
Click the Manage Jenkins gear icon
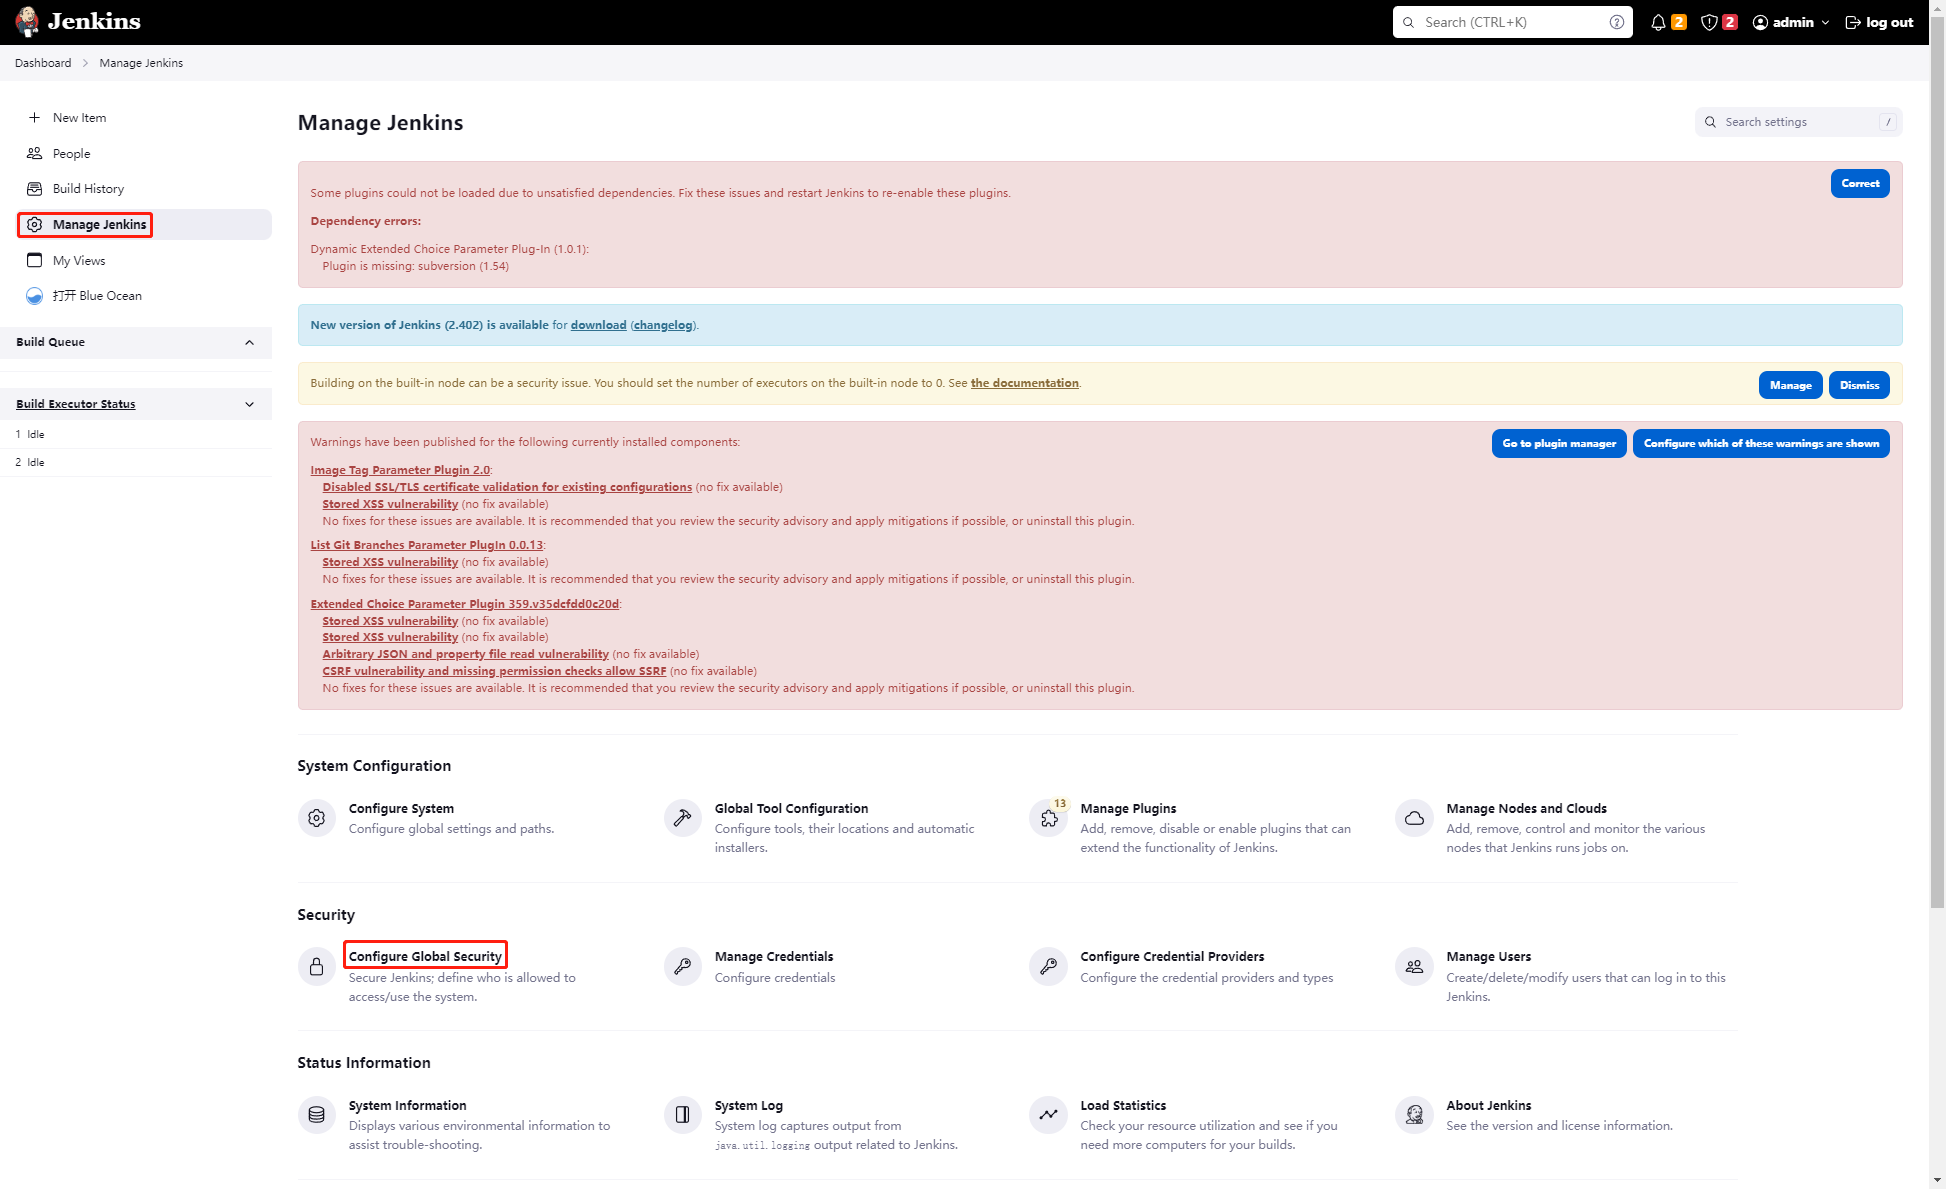[x=34, y=225]
